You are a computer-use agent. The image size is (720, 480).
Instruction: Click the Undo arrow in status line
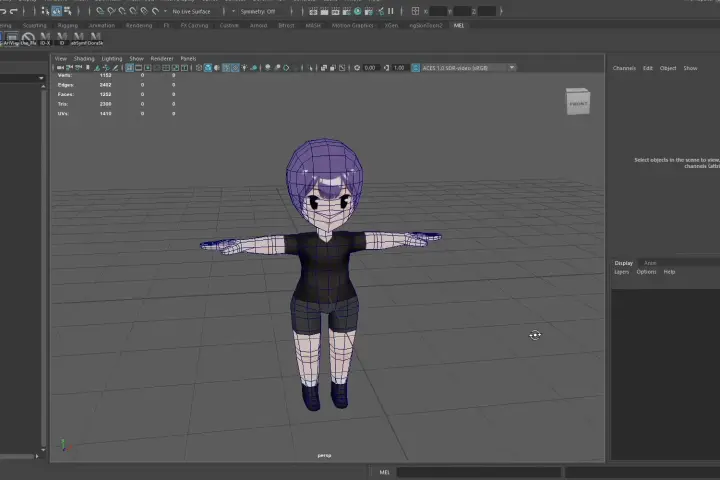click(3, 11)
